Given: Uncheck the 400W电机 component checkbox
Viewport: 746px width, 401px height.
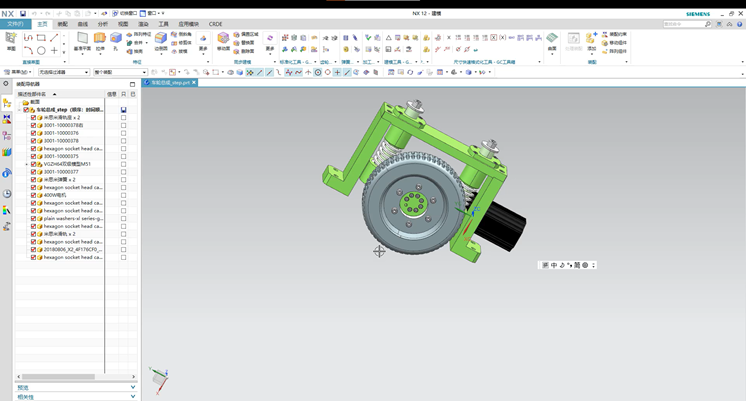Looking at the screenshot, I should [x=33, y=195].
